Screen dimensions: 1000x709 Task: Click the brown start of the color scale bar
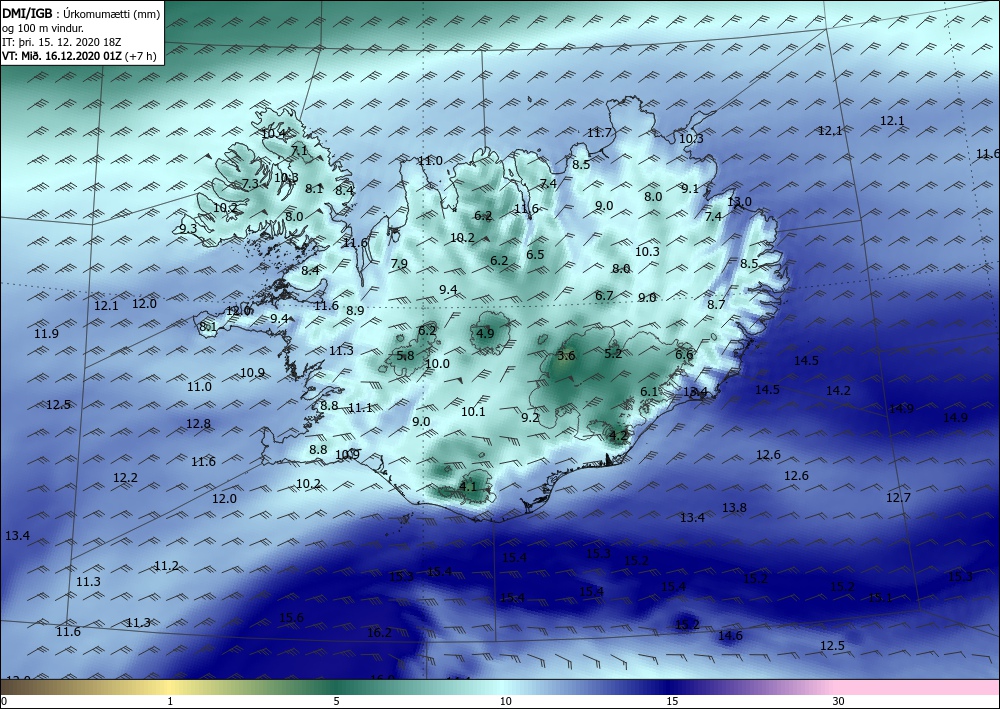[x=26, y=687]
